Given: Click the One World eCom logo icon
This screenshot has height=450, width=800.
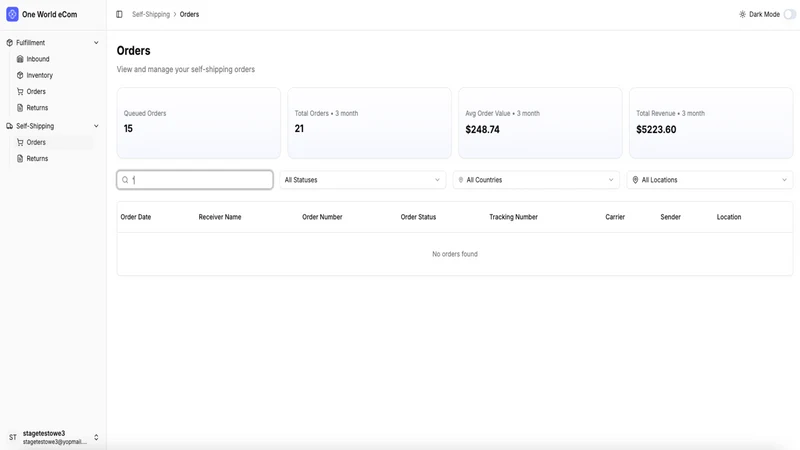Looking at the screenshot, I should tap(12, 14).
